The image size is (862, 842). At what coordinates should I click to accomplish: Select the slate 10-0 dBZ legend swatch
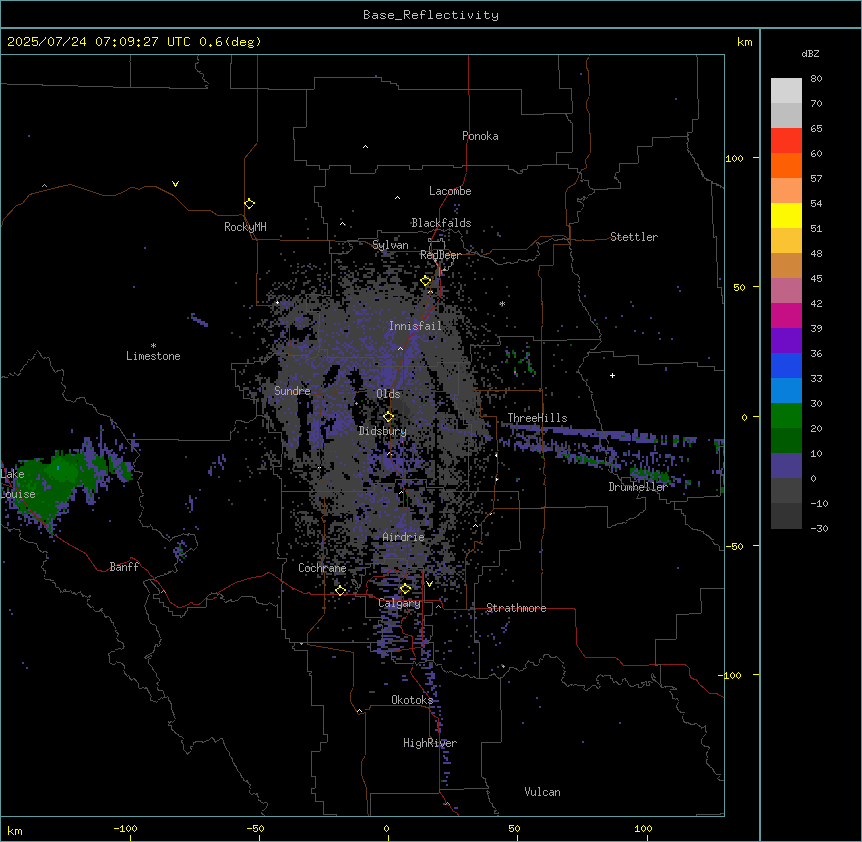pos(786,466)
